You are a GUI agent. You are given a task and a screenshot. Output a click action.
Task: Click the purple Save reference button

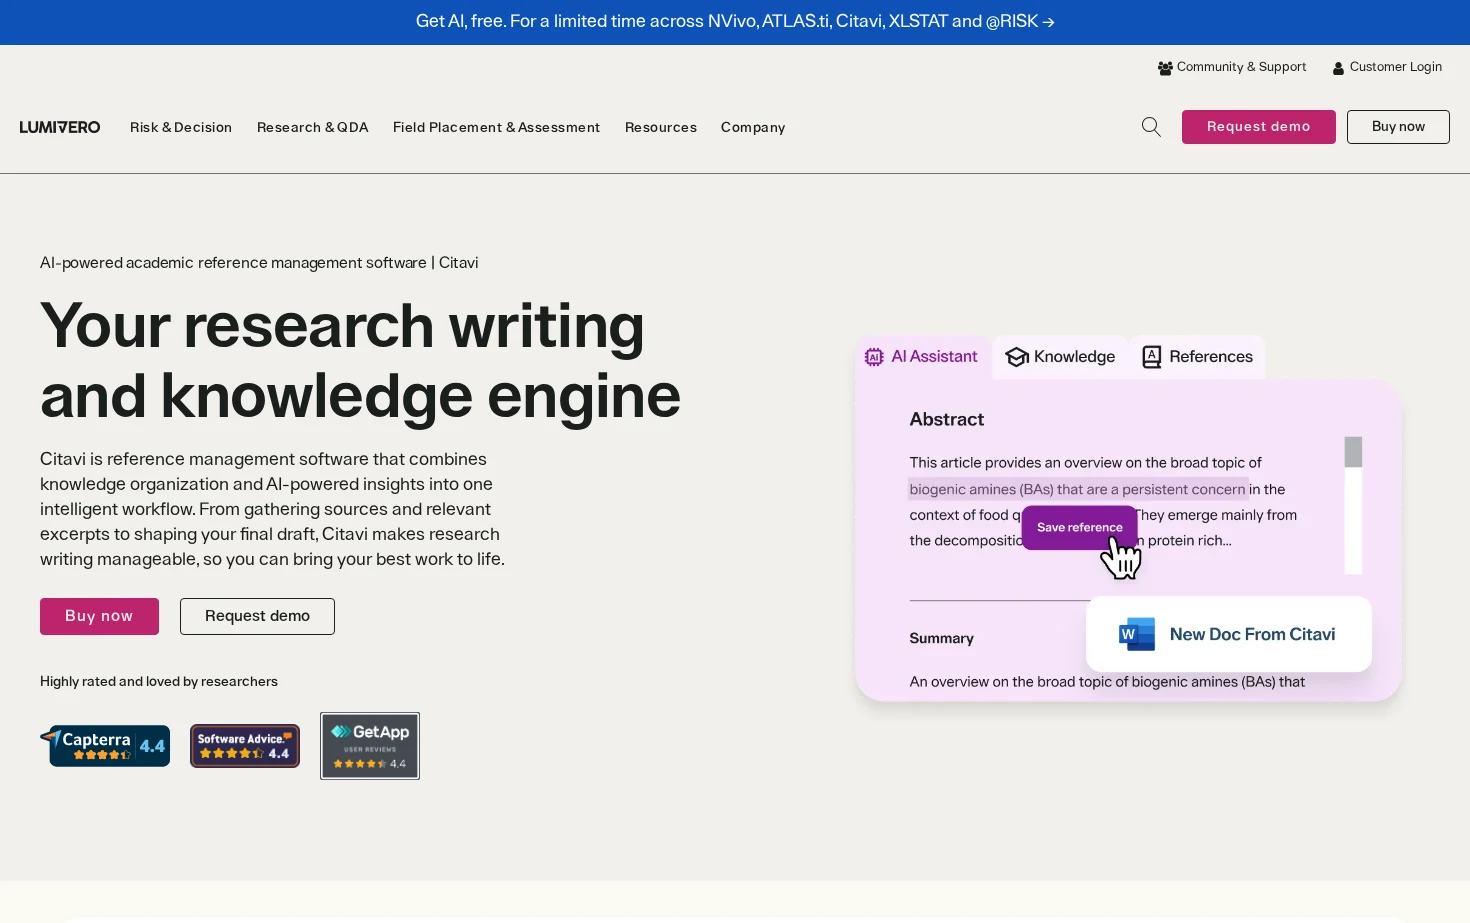(x=1080, y=527)
